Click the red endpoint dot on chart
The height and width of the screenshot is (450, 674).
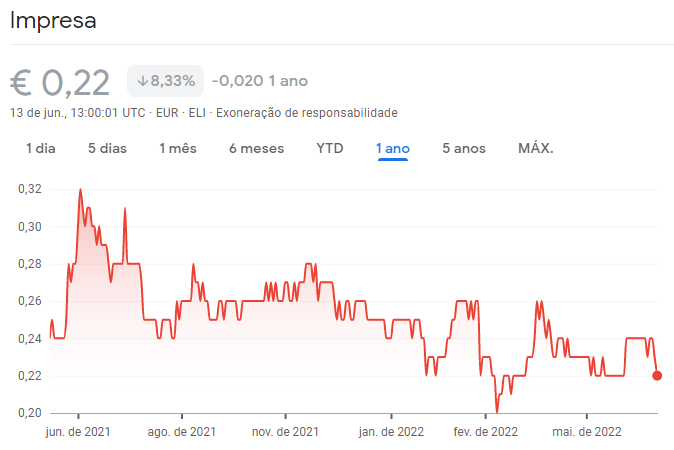coord(657,376)
